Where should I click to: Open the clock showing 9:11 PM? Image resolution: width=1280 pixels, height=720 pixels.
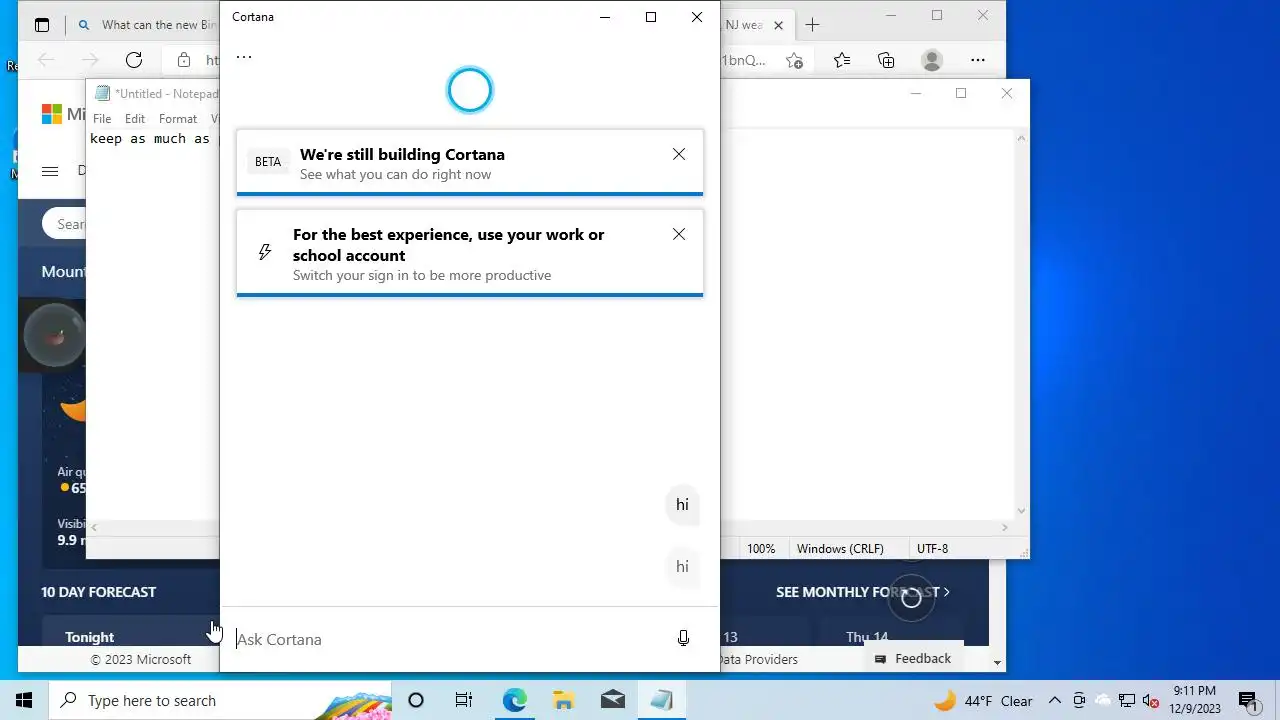coord(1195,700)
